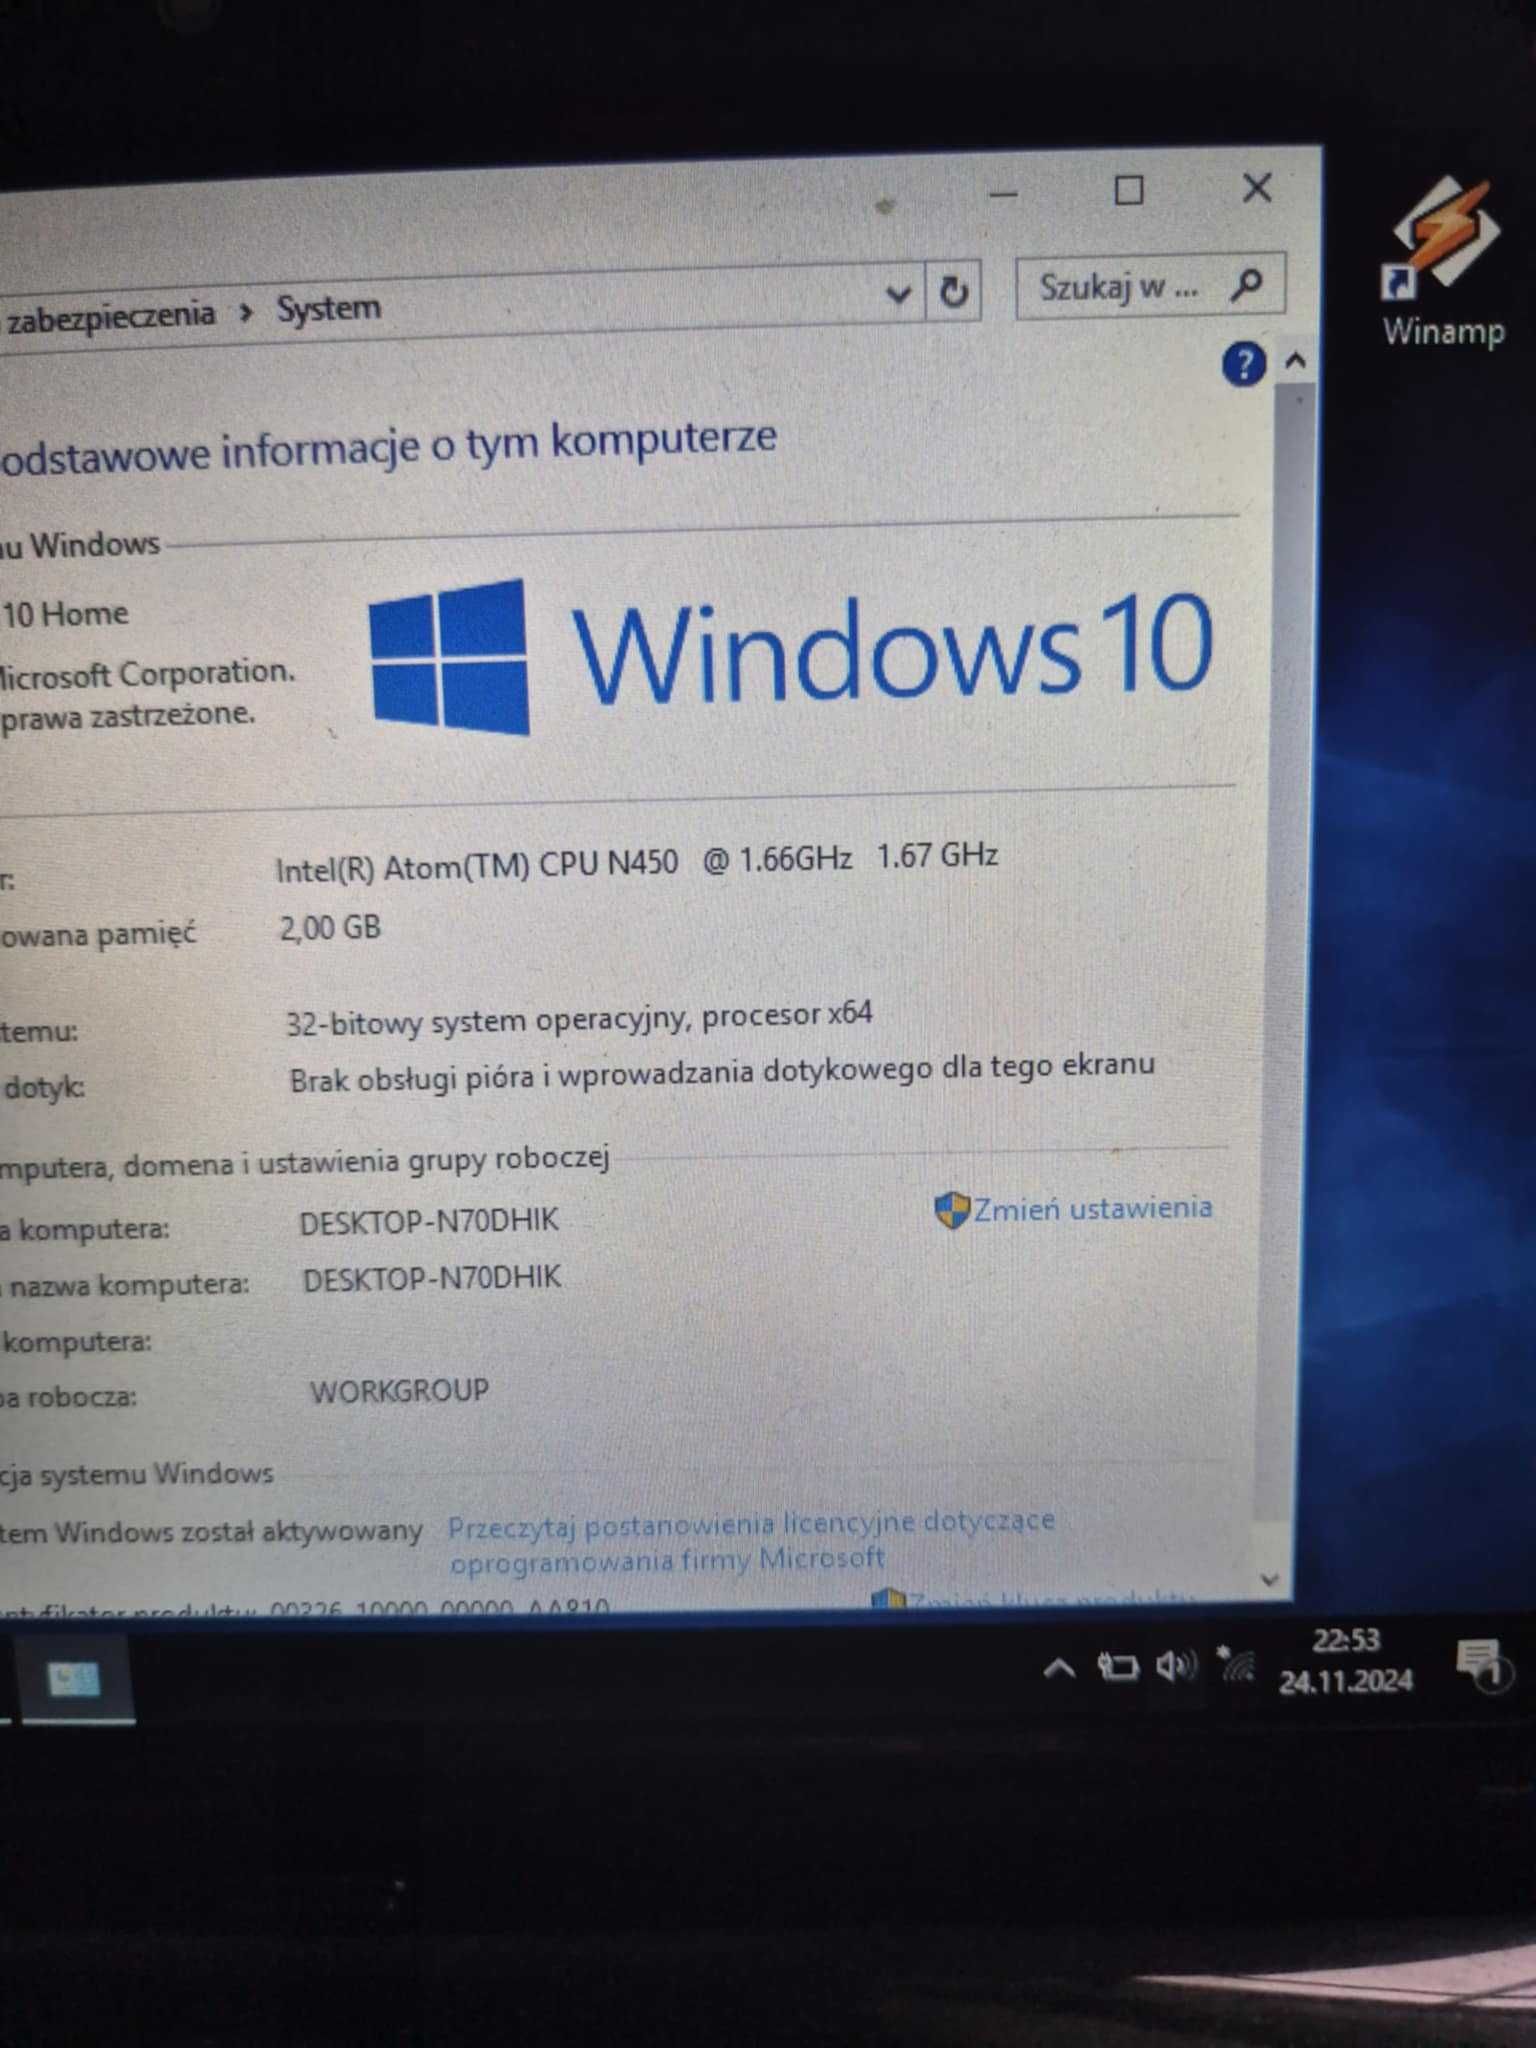Click the search magnifier icon

(1246, 286)
